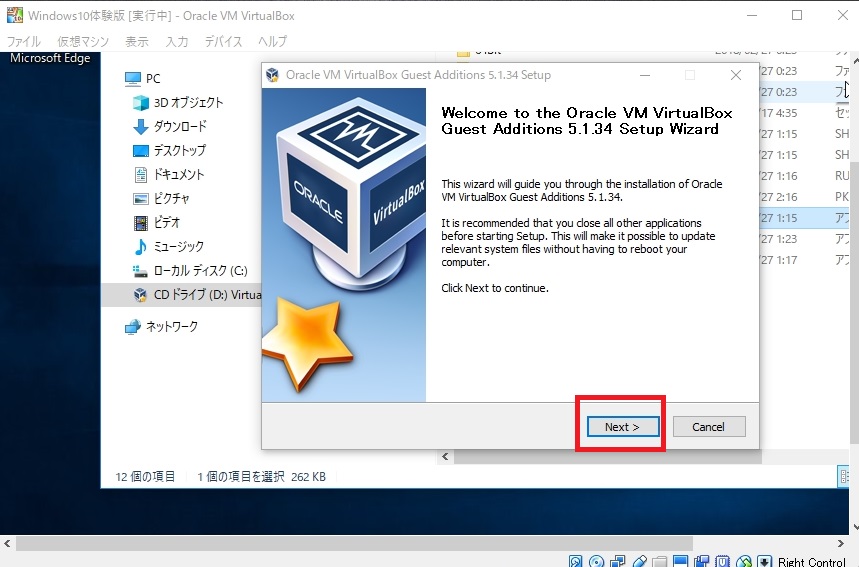
Task: Open the ヘルプ menu
Action: point(273,41)
